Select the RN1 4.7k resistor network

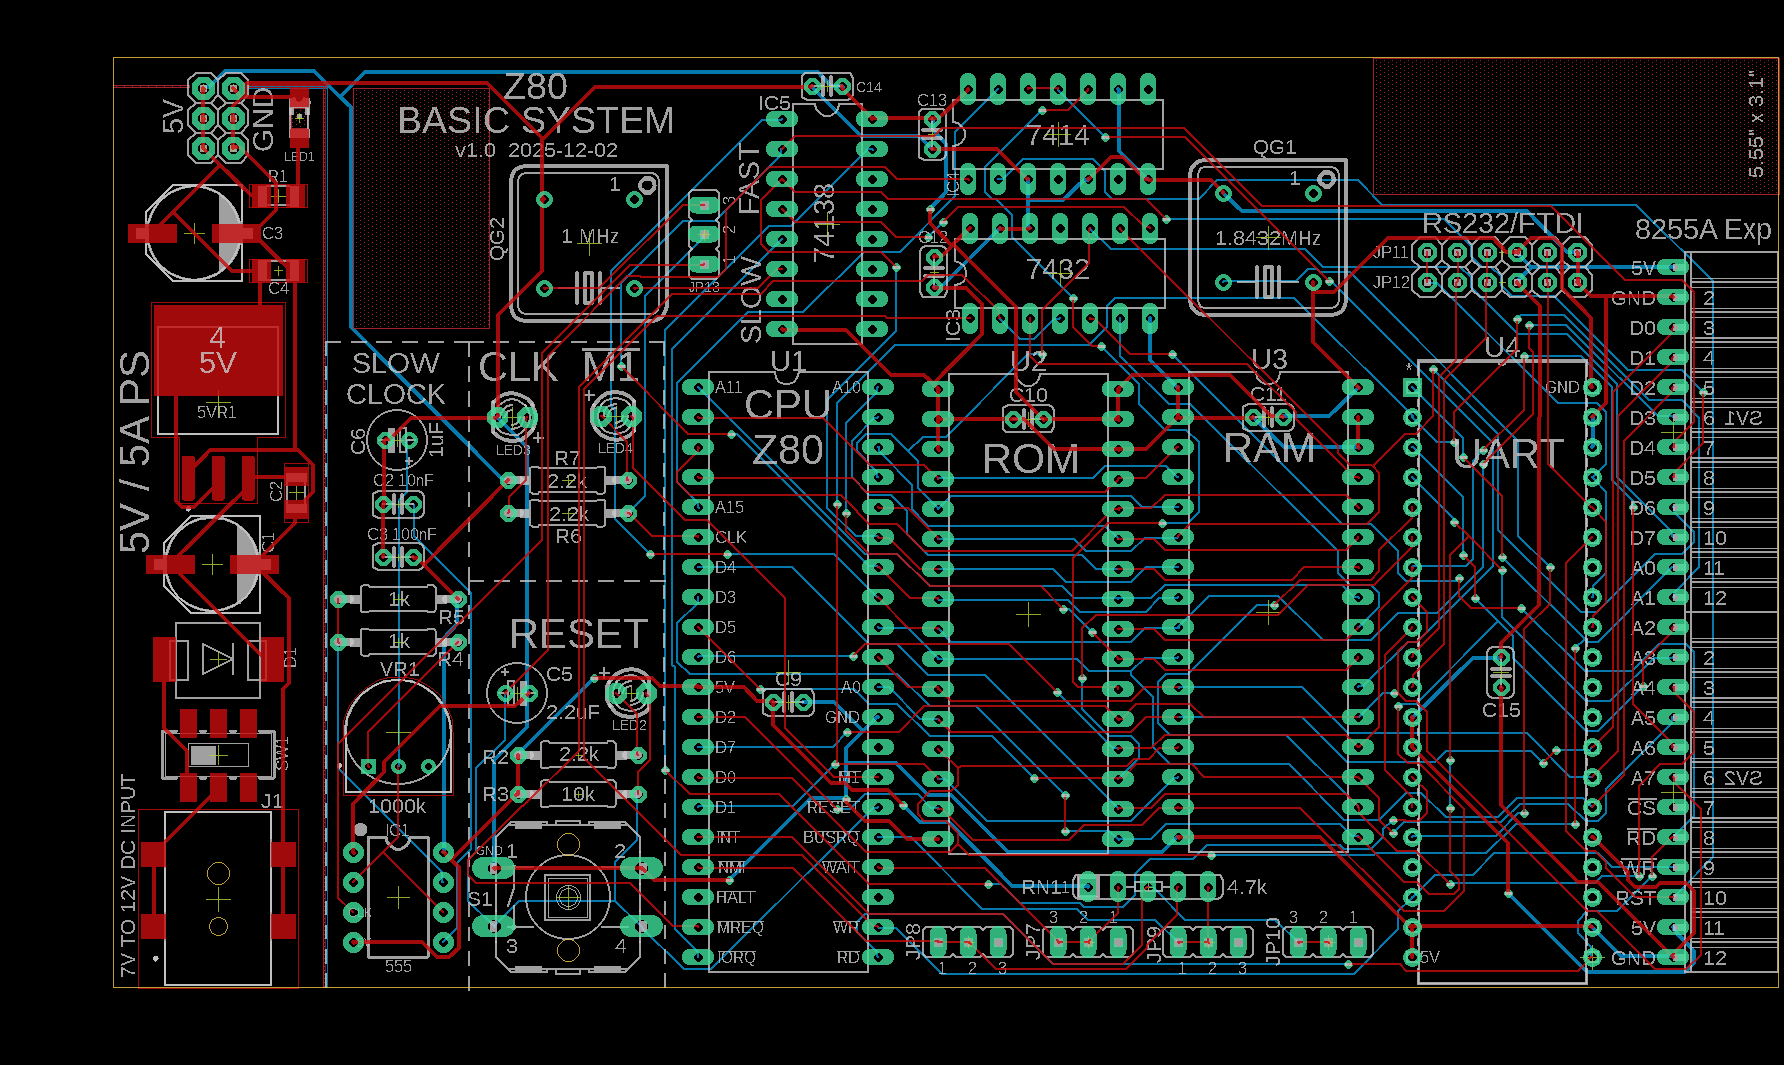(1148, 887)
